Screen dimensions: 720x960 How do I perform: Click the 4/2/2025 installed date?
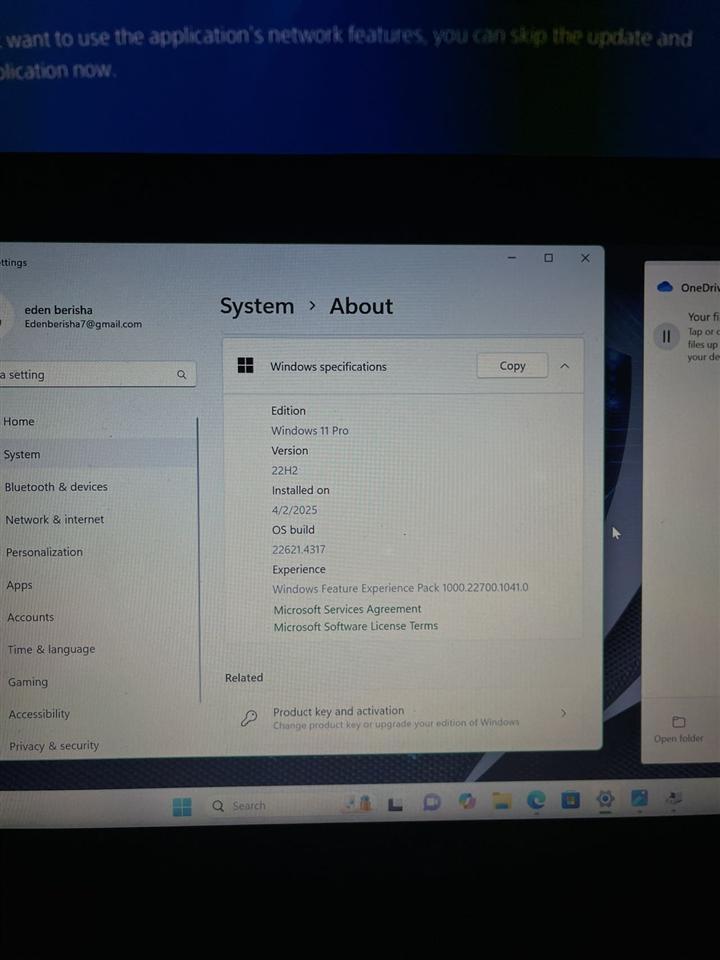pyautogui.click(x=294, y=510)
